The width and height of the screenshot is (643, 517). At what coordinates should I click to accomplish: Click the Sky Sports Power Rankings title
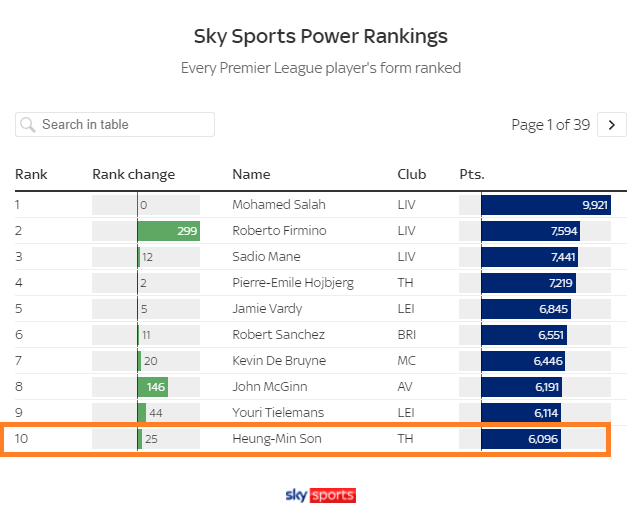pos(321,36)
